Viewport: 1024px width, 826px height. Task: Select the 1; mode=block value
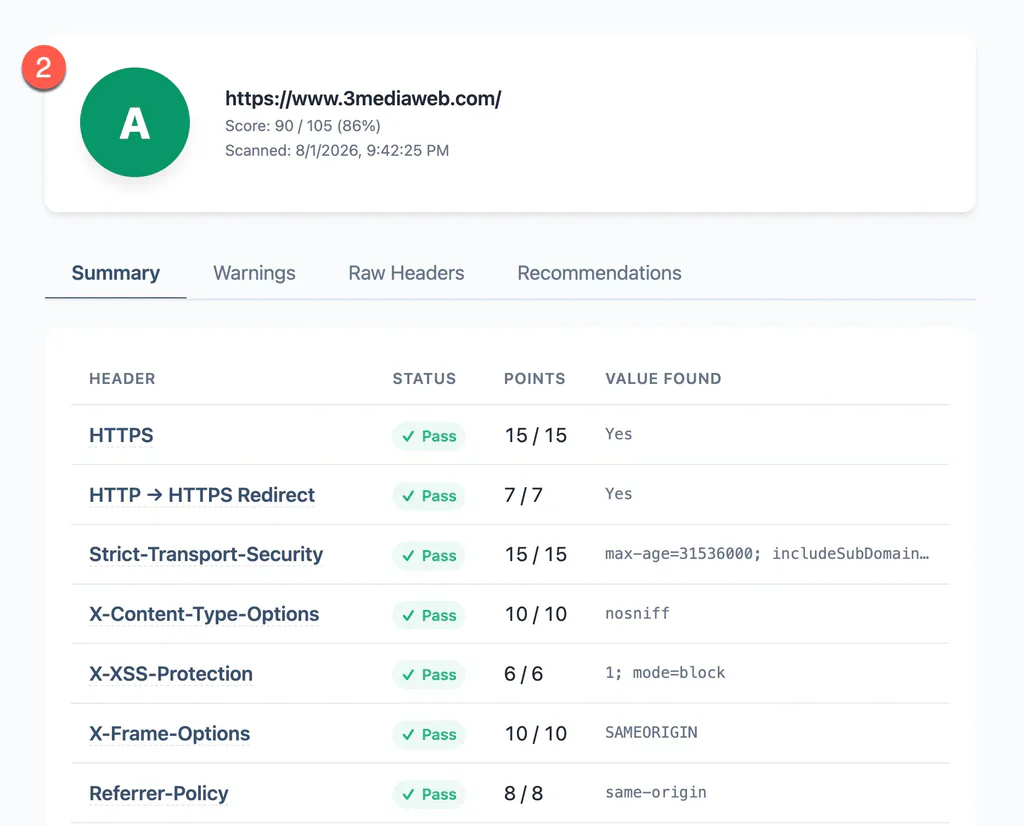tap(665, 673)
